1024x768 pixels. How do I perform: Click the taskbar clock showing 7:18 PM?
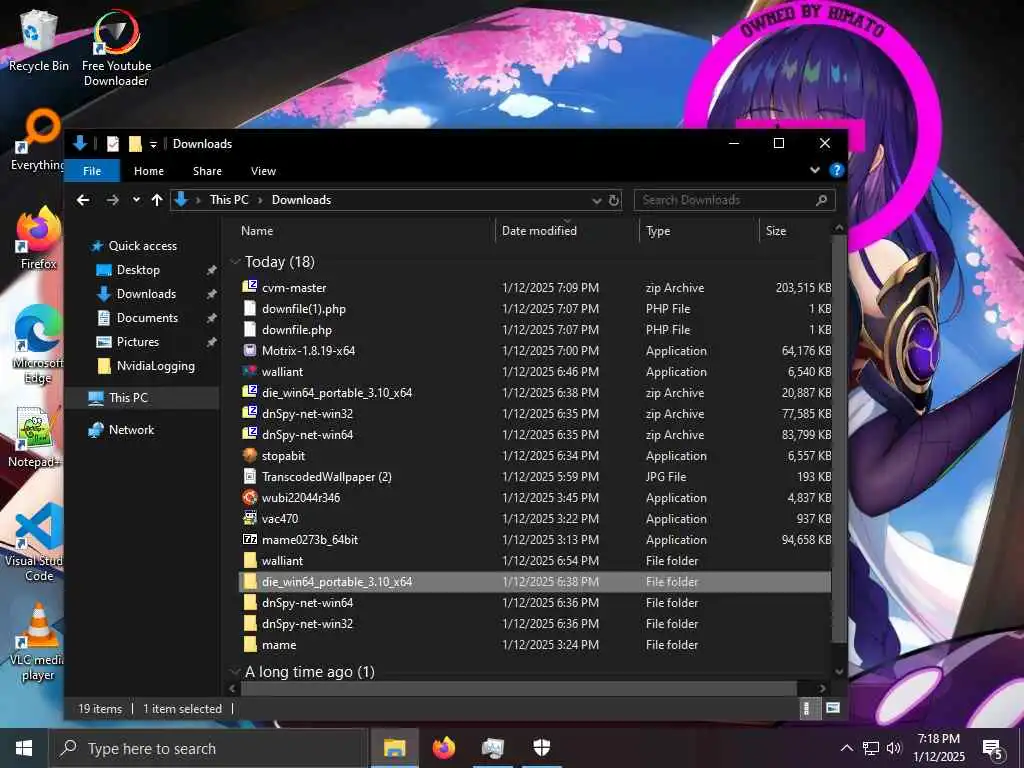[938, 748]
